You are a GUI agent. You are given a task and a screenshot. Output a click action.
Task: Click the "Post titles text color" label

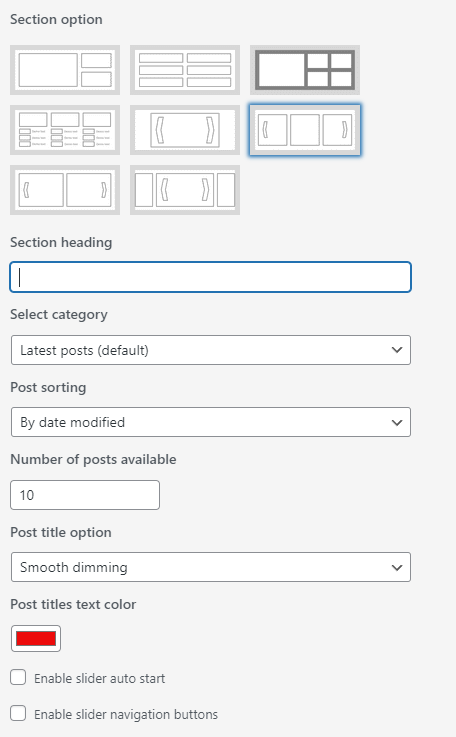(73, 604)
